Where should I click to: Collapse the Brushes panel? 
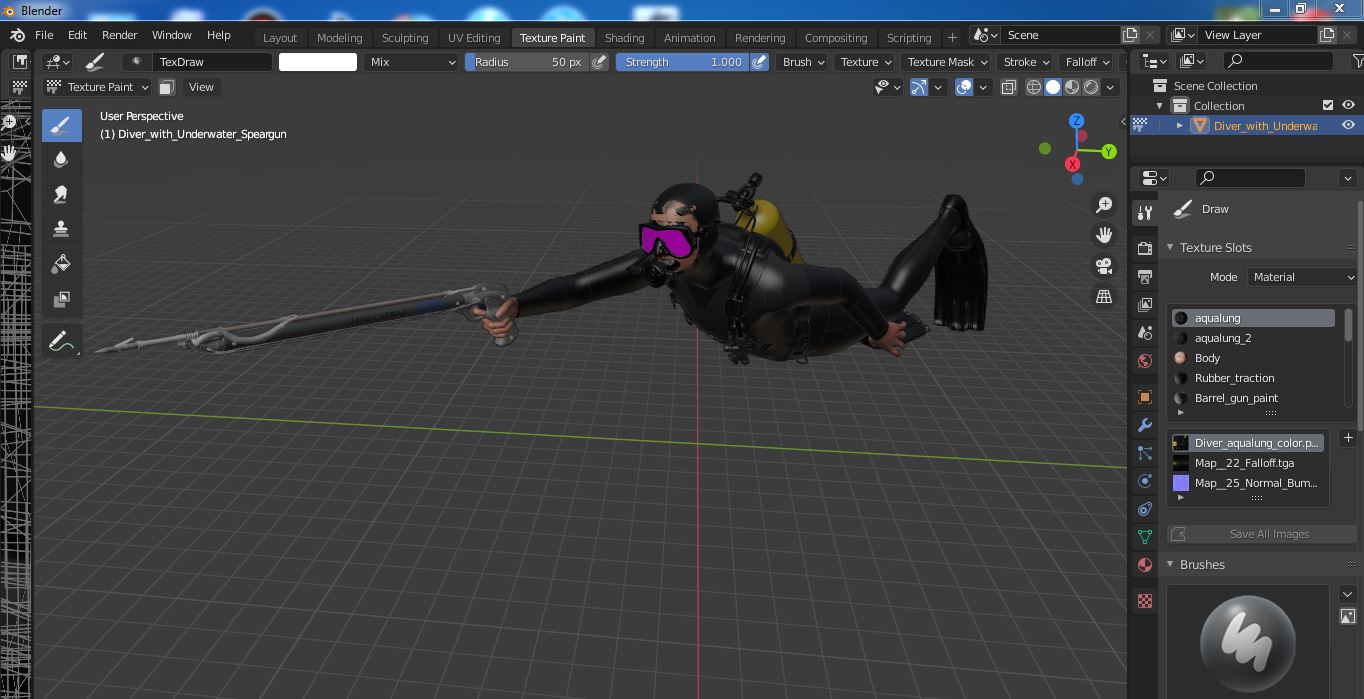1171,565
